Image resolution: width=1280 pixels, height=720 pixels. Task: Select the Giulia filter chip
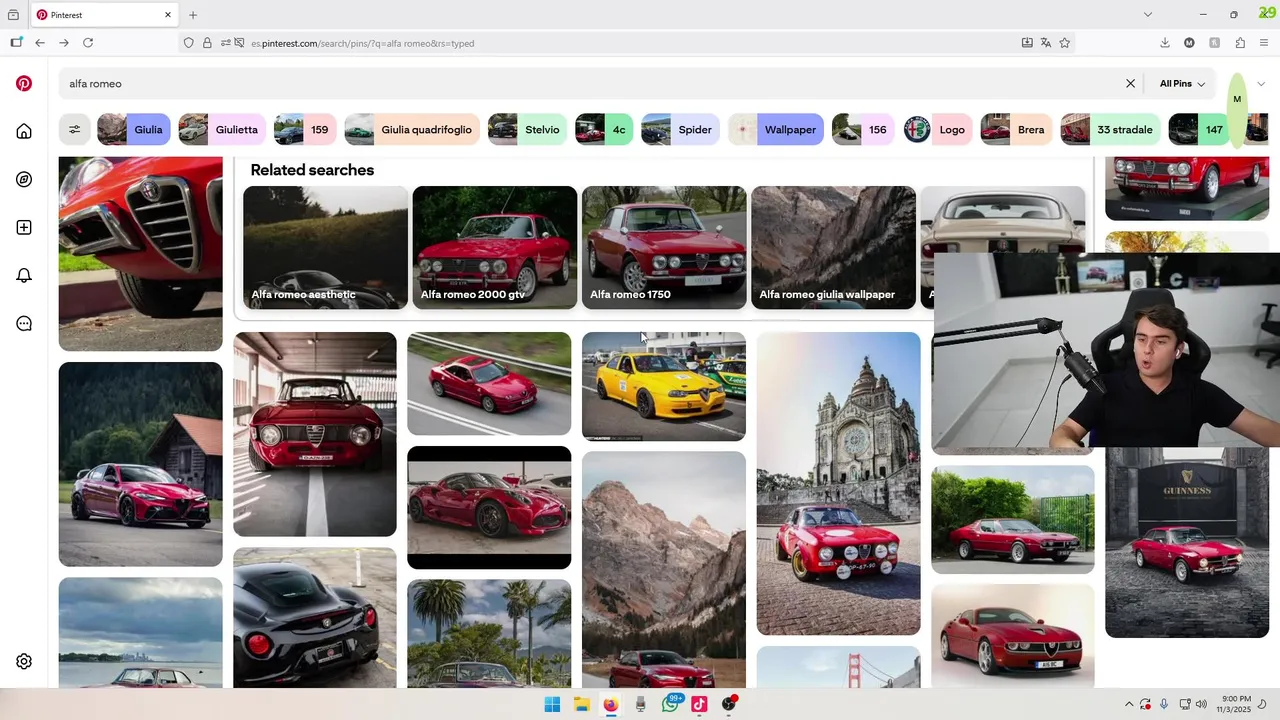coord(134,130)
